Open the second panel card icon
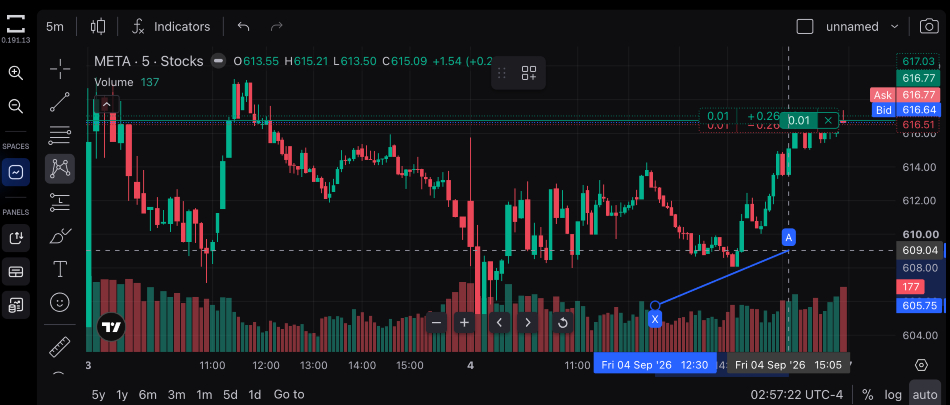This screenshot has width=950, height=405. click(x=16, y=271)
